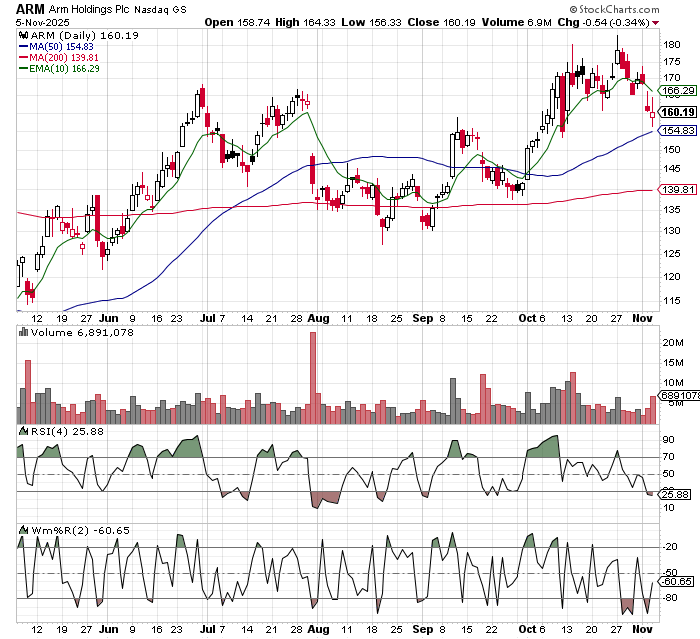Click the -20 Williams %R axis label
The height and width of the screenshot is (639, 700).
coord(671,547)
